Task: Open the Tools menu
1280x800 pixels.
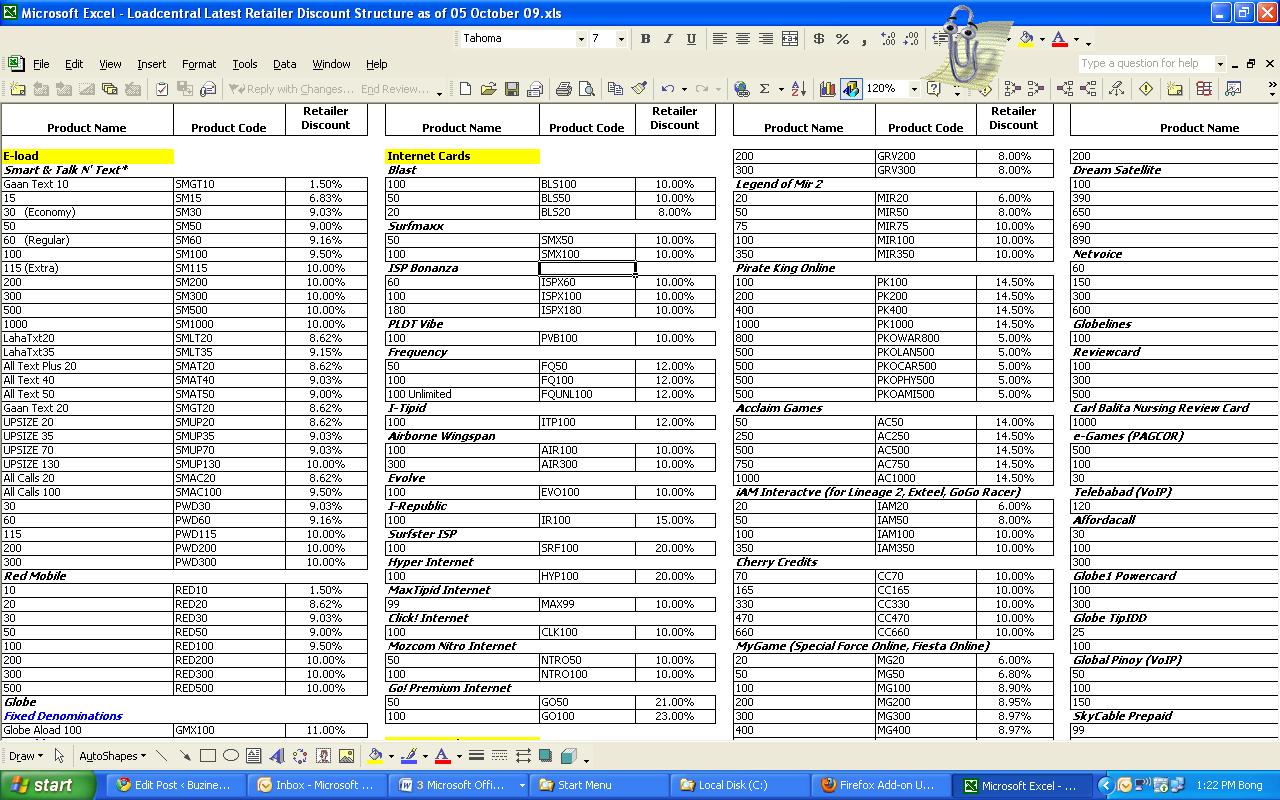Action: point(245,64)
